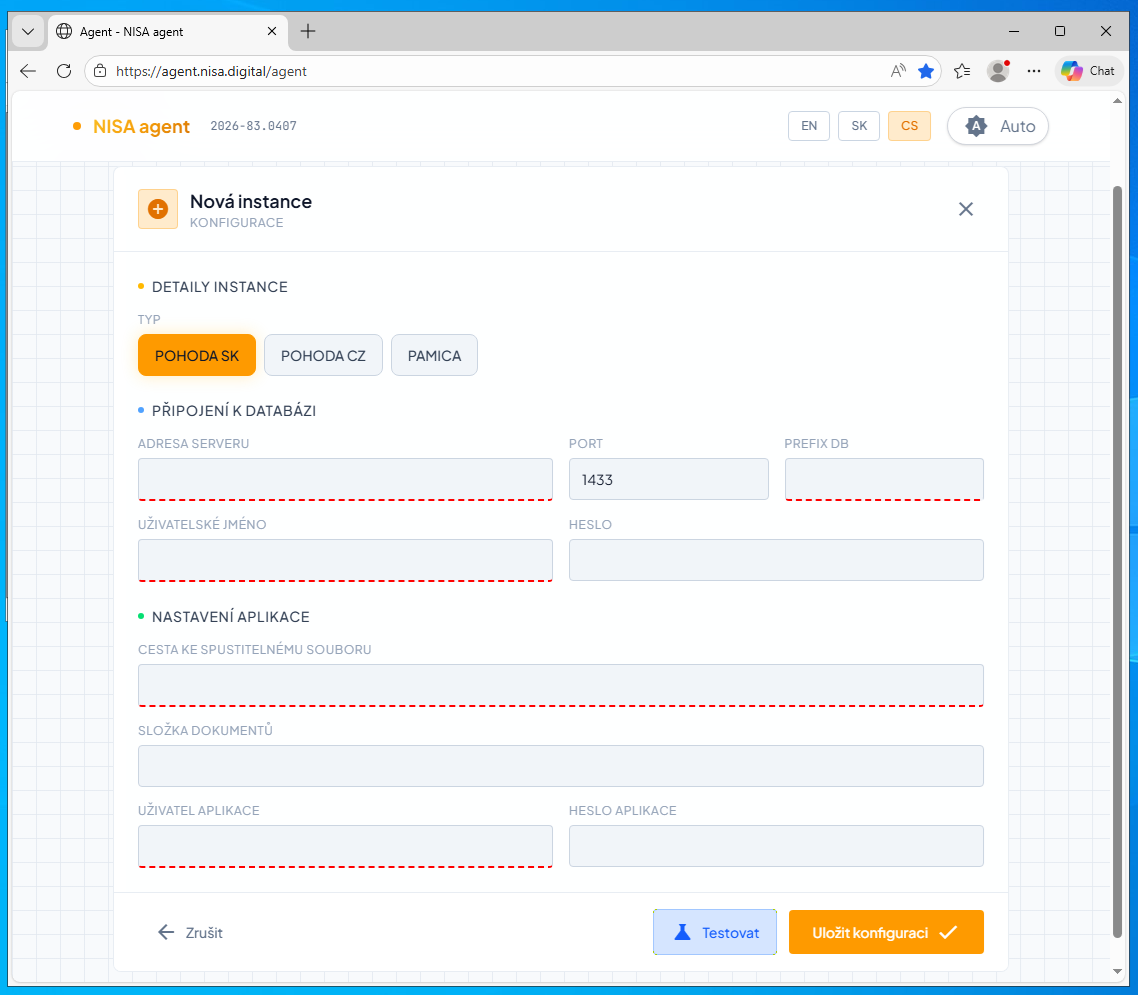This screenshot has height=995, width=1142.
Task: Open the browser profile avatar icon
Action: pyautogui.click(x=997, y=71)
